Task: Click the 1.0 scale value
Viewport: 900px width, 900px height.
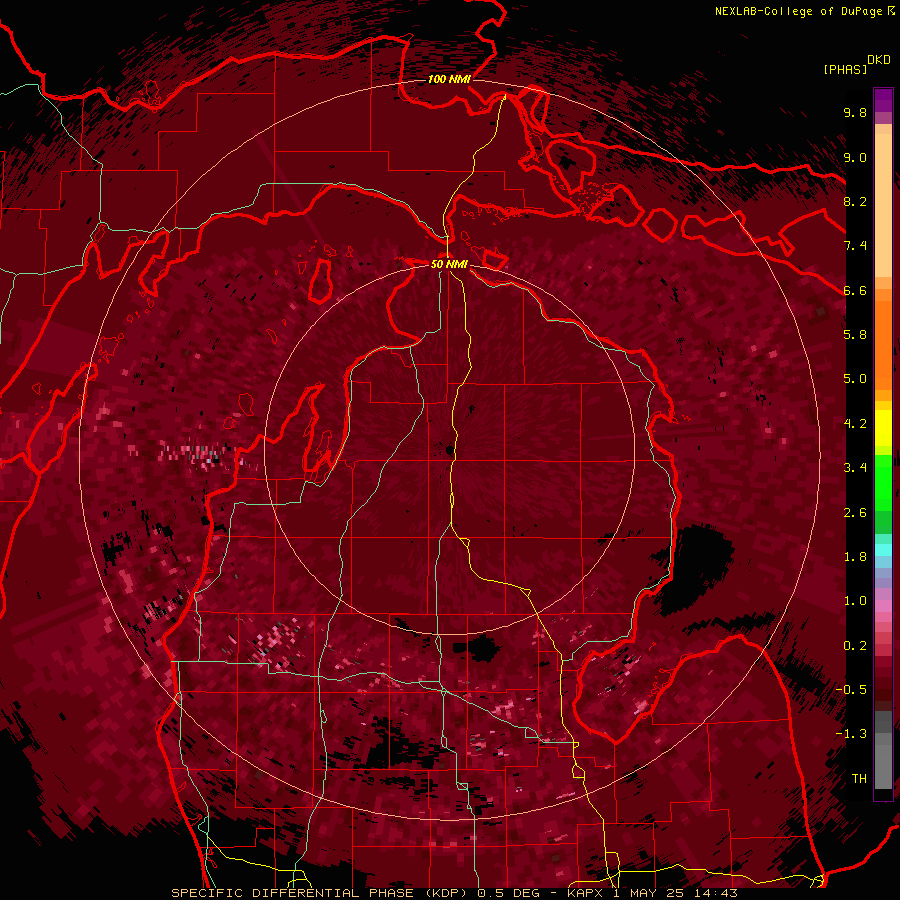Action: pos(855,601)
